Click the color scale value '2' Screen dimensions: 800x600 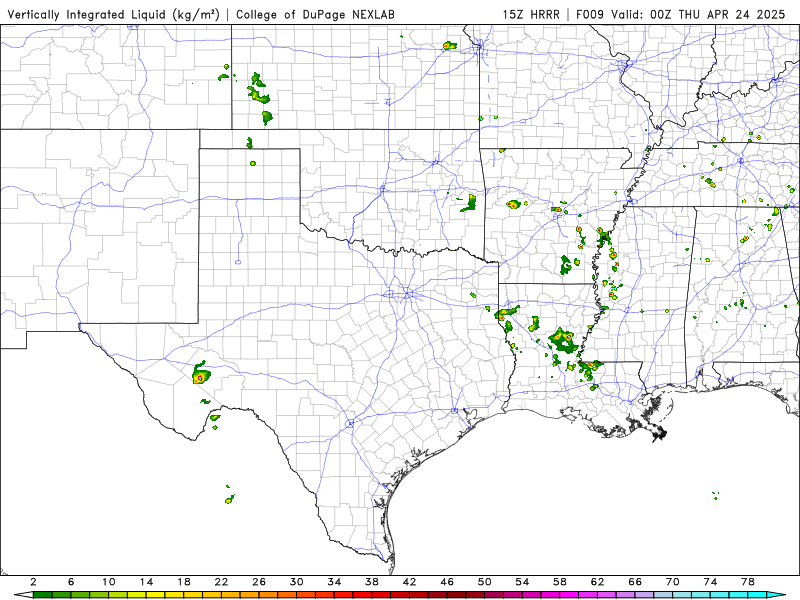click(34, 582)
